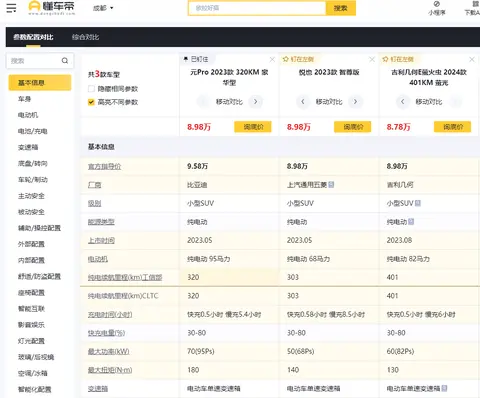Remove the 吉利几何E萤火虫 column

[x=472, y=60]
